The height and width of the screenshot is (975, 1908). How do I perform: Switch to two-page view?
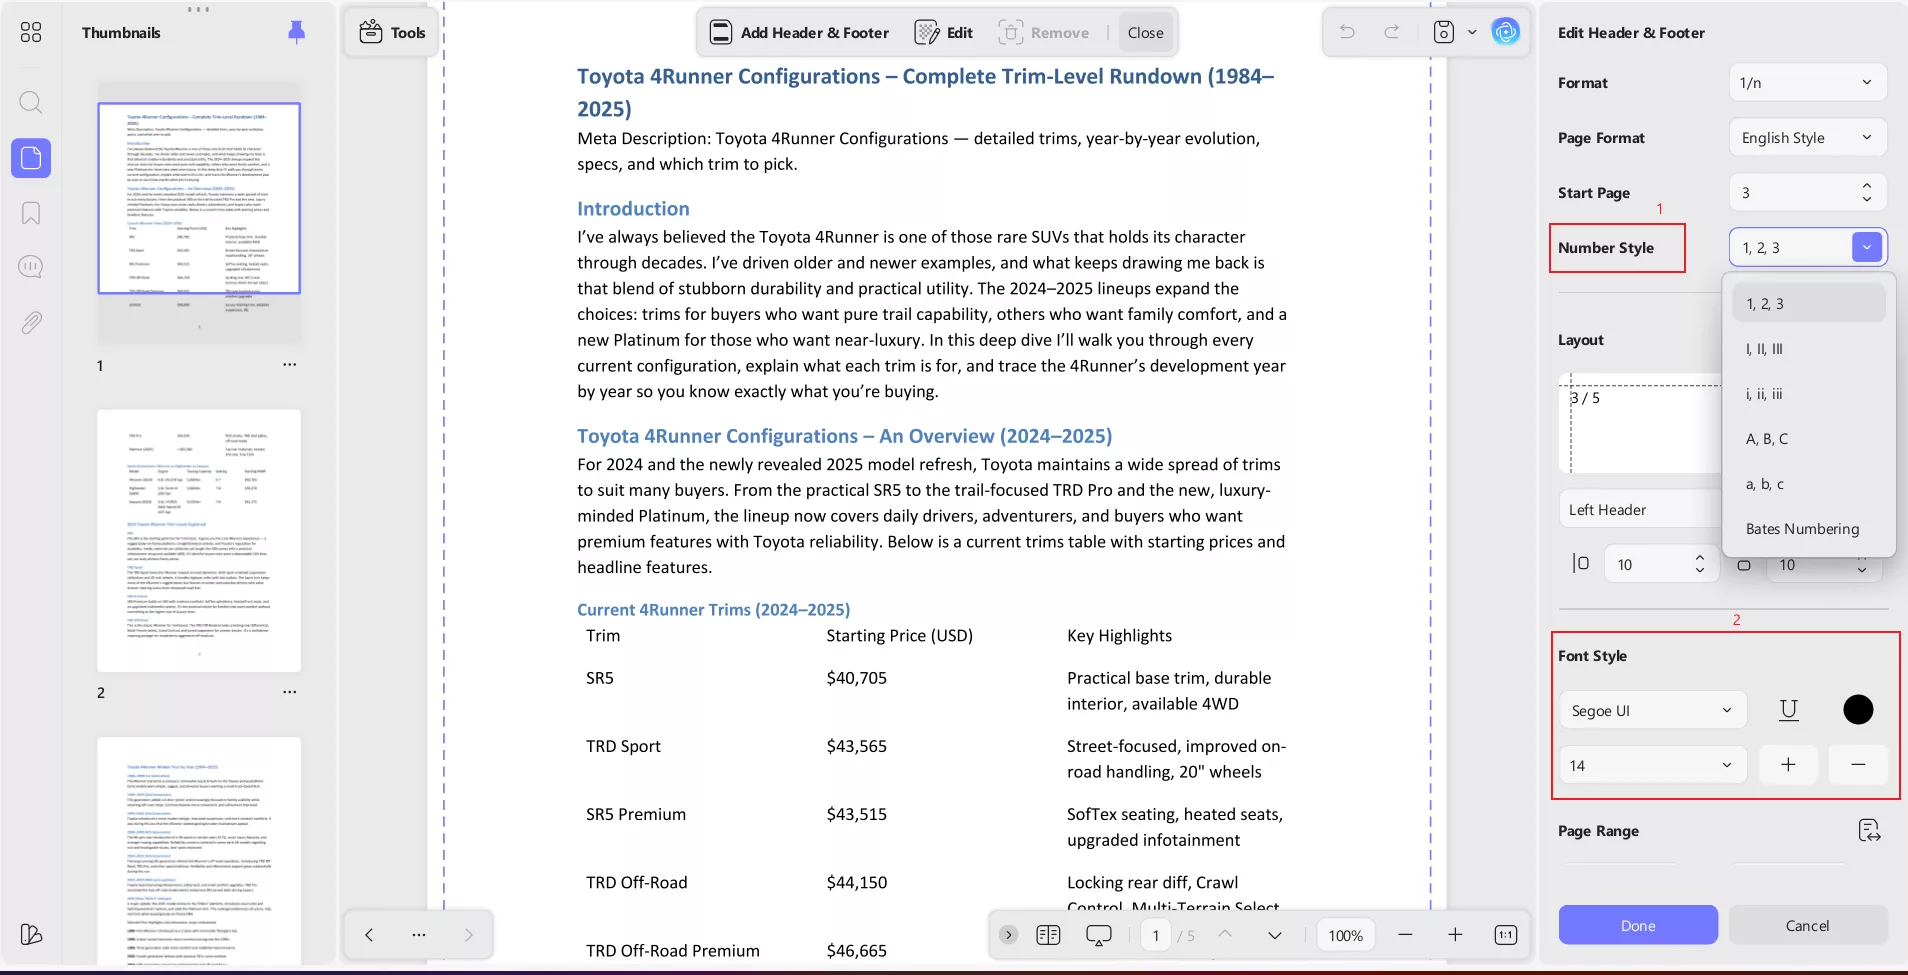(1048, 935)
